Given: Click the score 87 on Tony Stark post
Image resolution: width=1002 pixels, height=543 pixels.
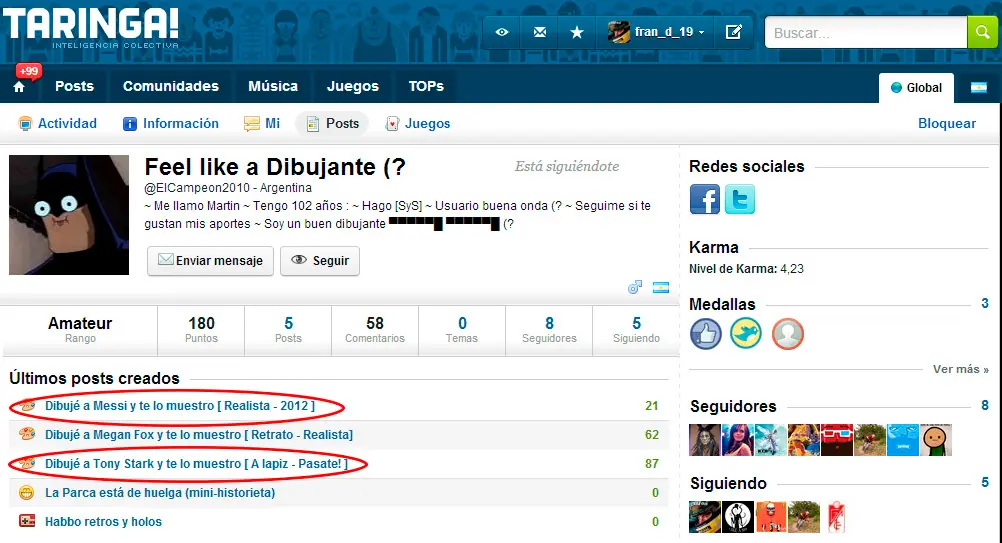Looking at the screenshot, I should click(652, 464).
